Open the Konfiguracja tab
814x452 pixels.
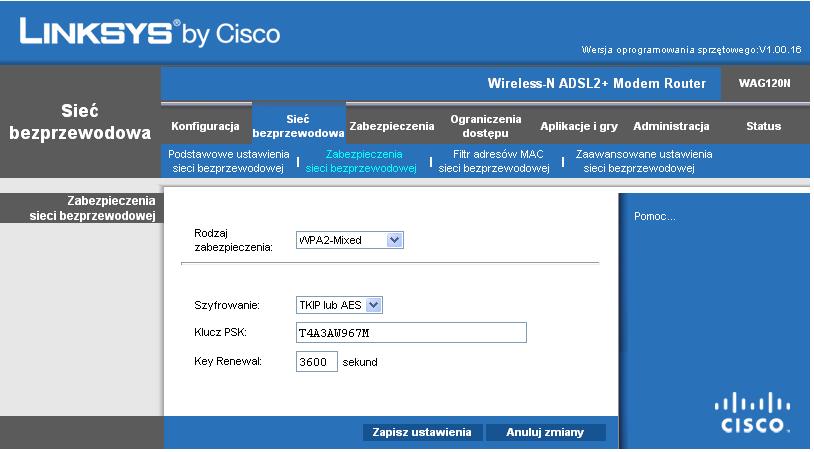205,126
